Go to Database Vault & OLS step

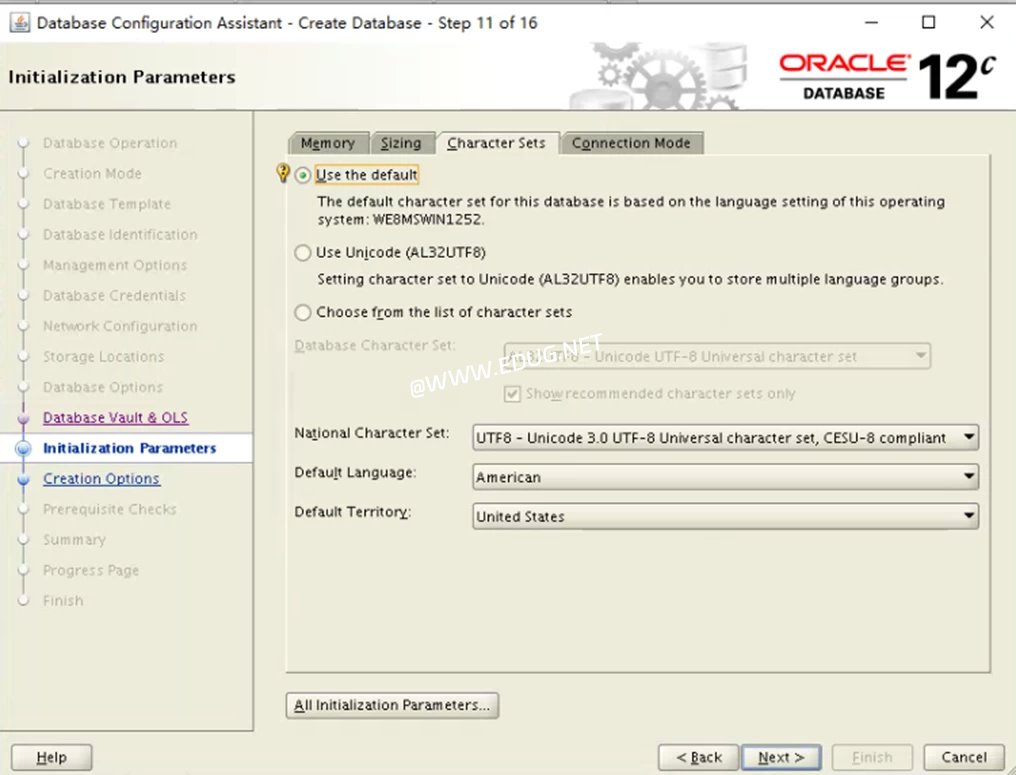point(115,418)
